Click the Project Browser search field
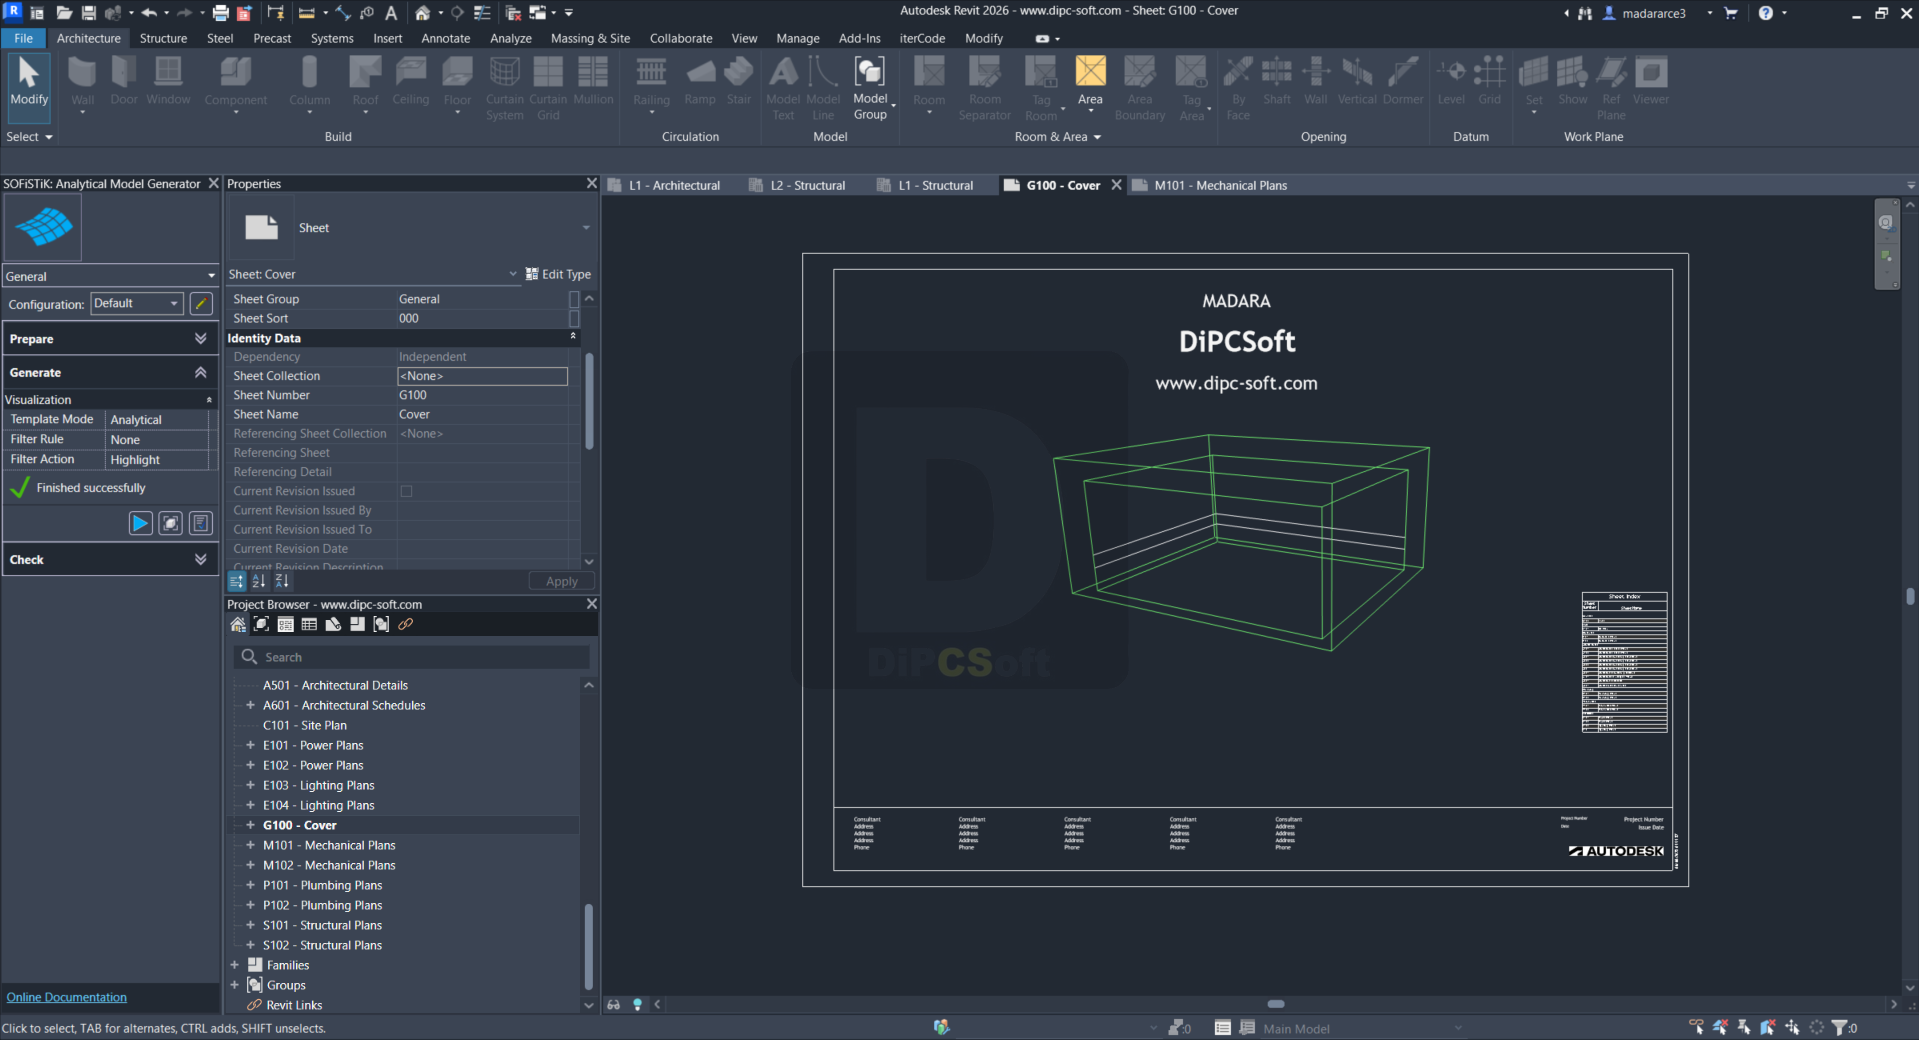The width and height of the screenshot is (1920, 1040). click(412, 657)
